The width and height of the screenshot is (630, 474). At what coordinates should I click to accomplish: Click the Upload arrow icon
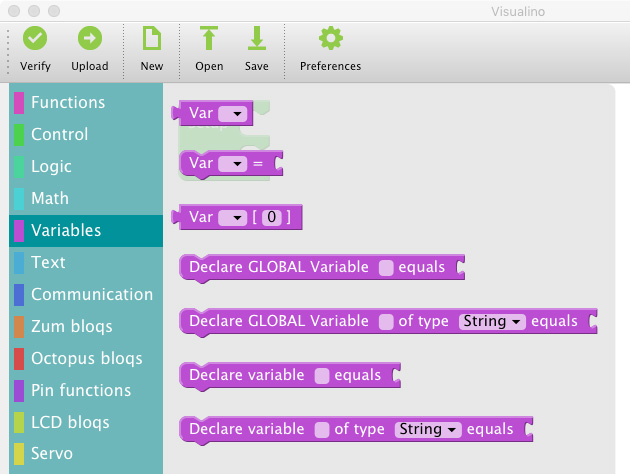90,39
